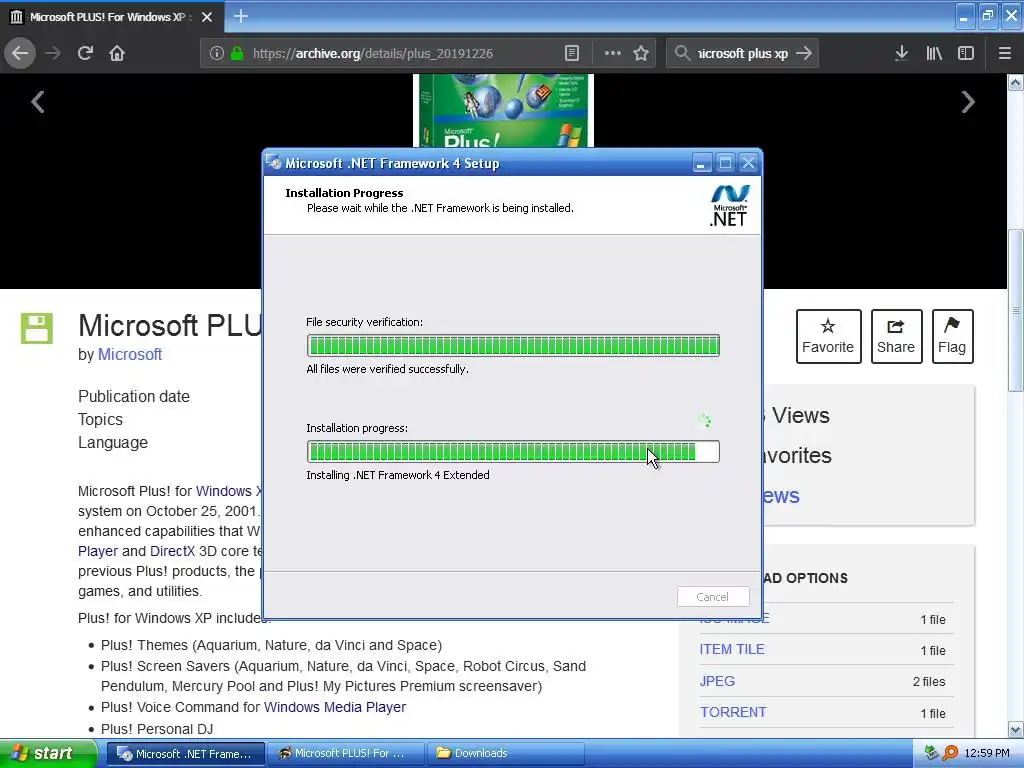Download the JPEG files option
The height and width of the screenshot is (768, 1024).
(x=717, y=681)
